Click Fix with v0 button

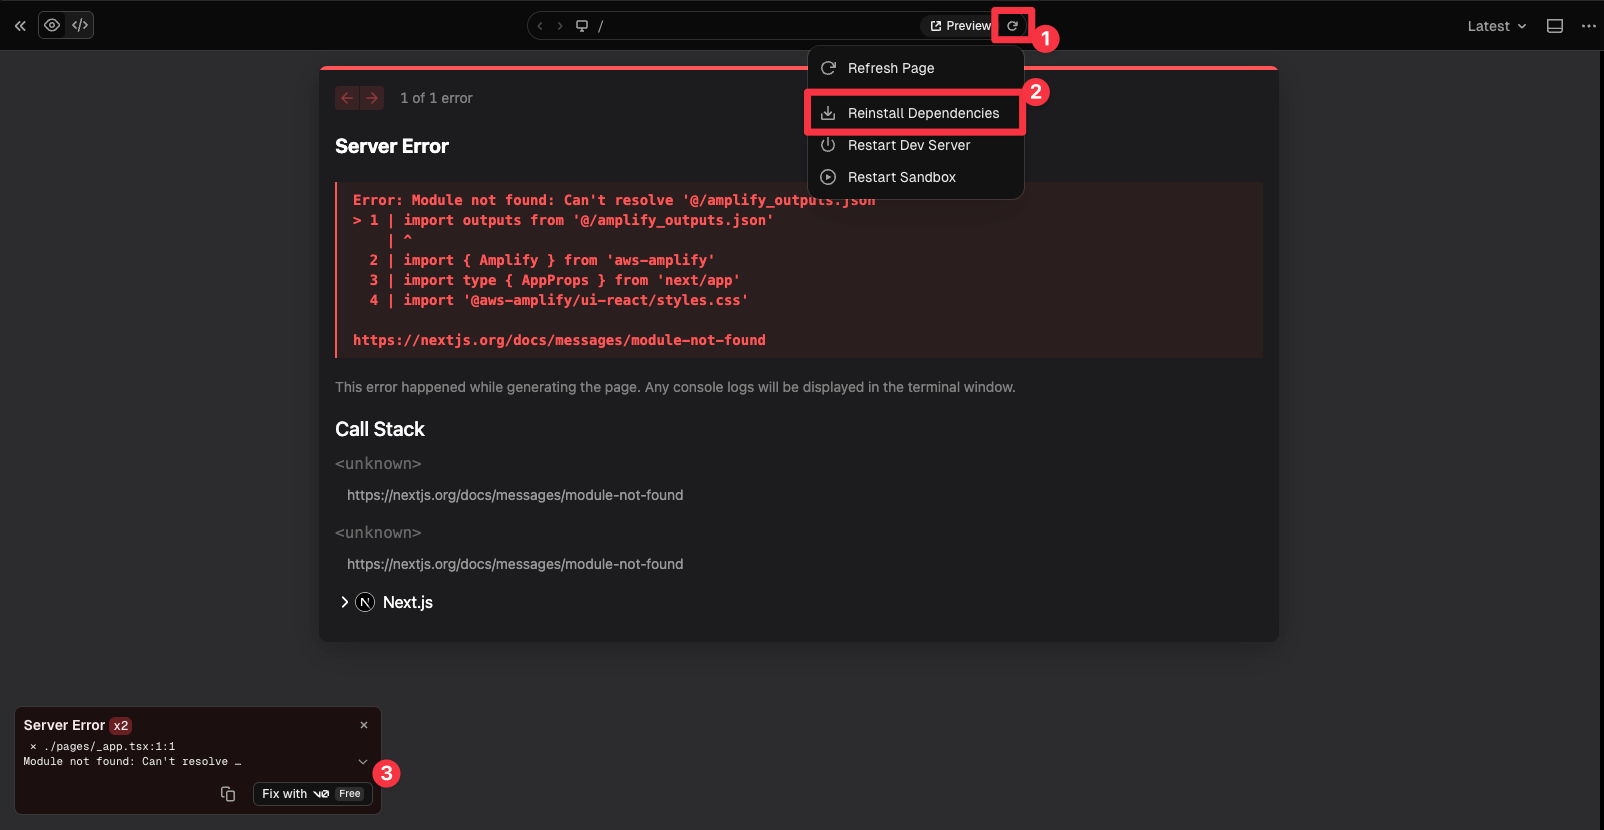tap(312, 794)
